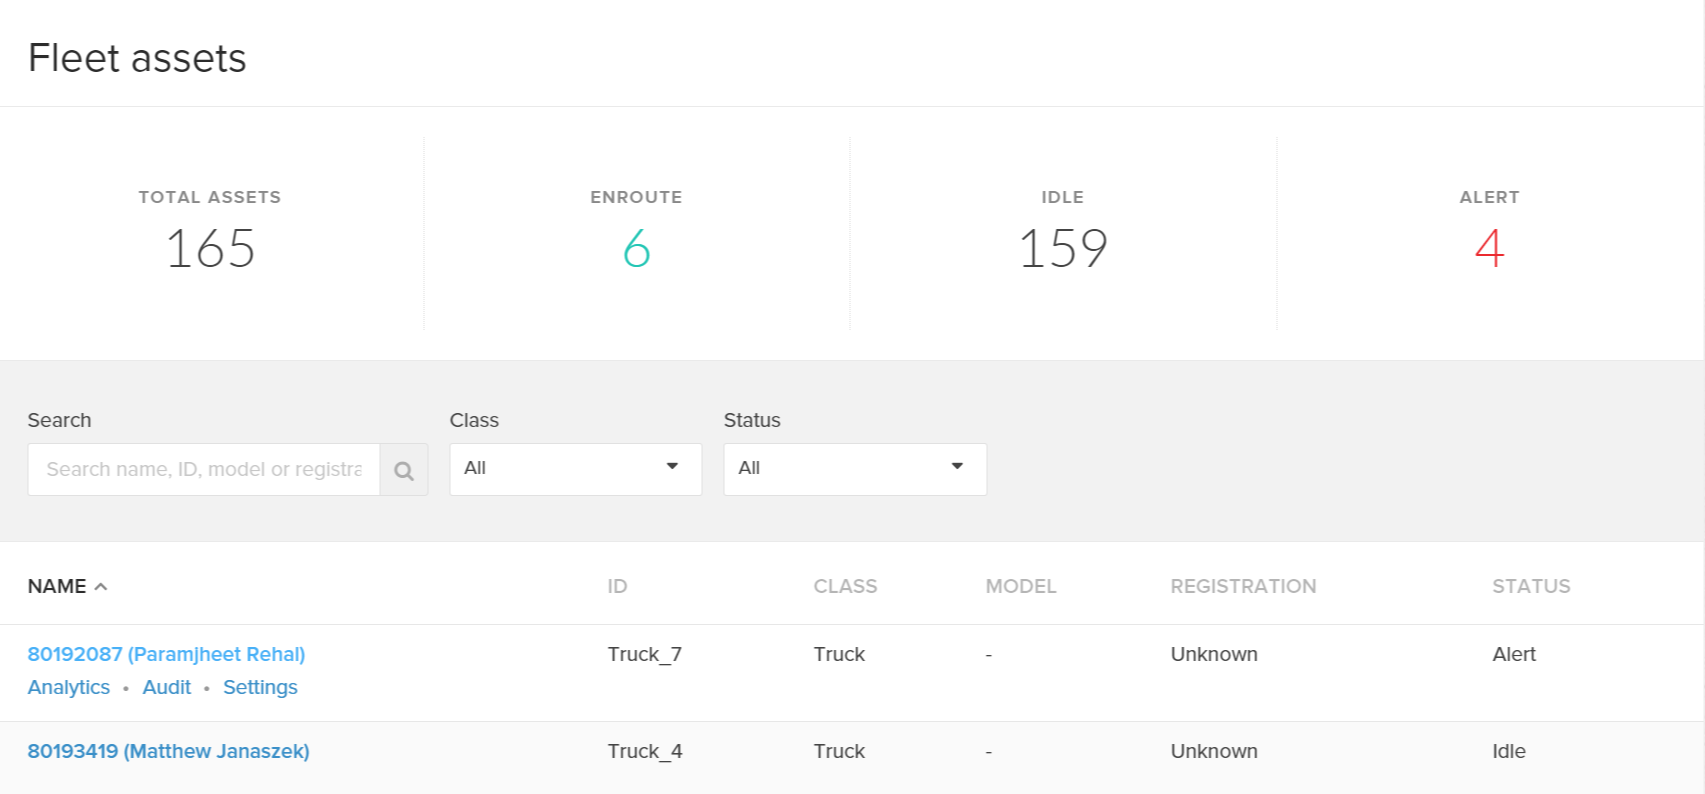This screenshot has width=1705, height=794.
Task: Sort table by MODEL column header
Action: (x=1020, y=587)
